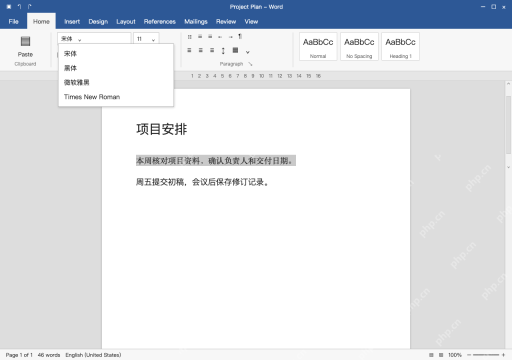Click the zoom slider track in status bar
Screen dimensions: 512x360
click(x=486, y=355)
